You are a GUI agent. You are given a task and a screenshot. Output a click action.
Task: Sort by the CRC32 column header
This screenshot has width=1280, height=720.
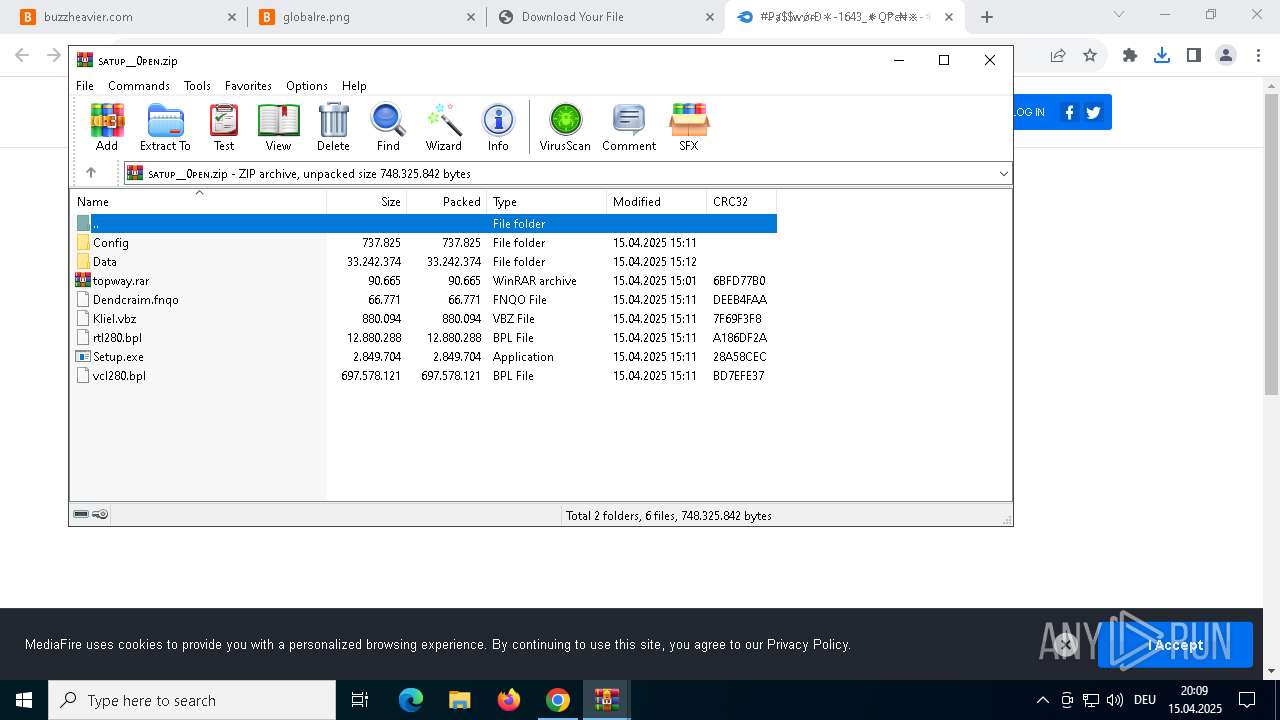[x=741, y=201]
